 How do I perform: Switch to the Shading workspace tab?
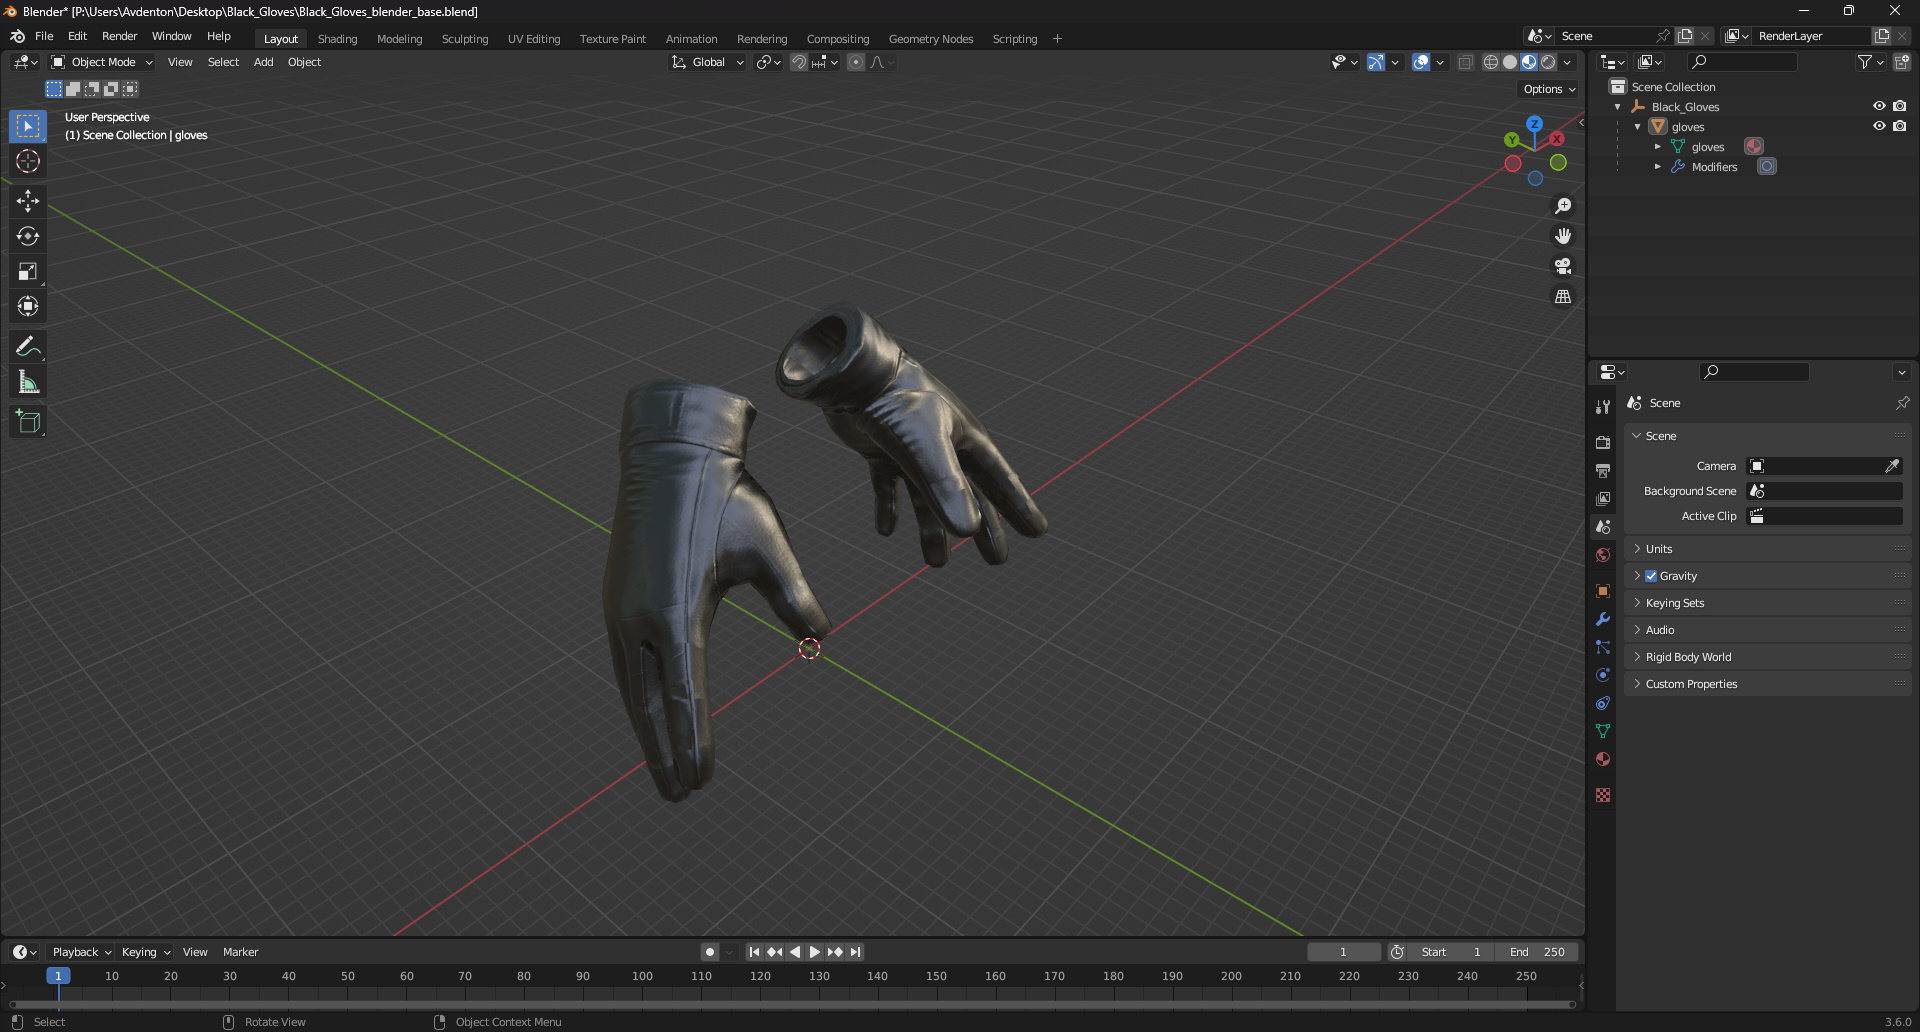coord(337,39)
